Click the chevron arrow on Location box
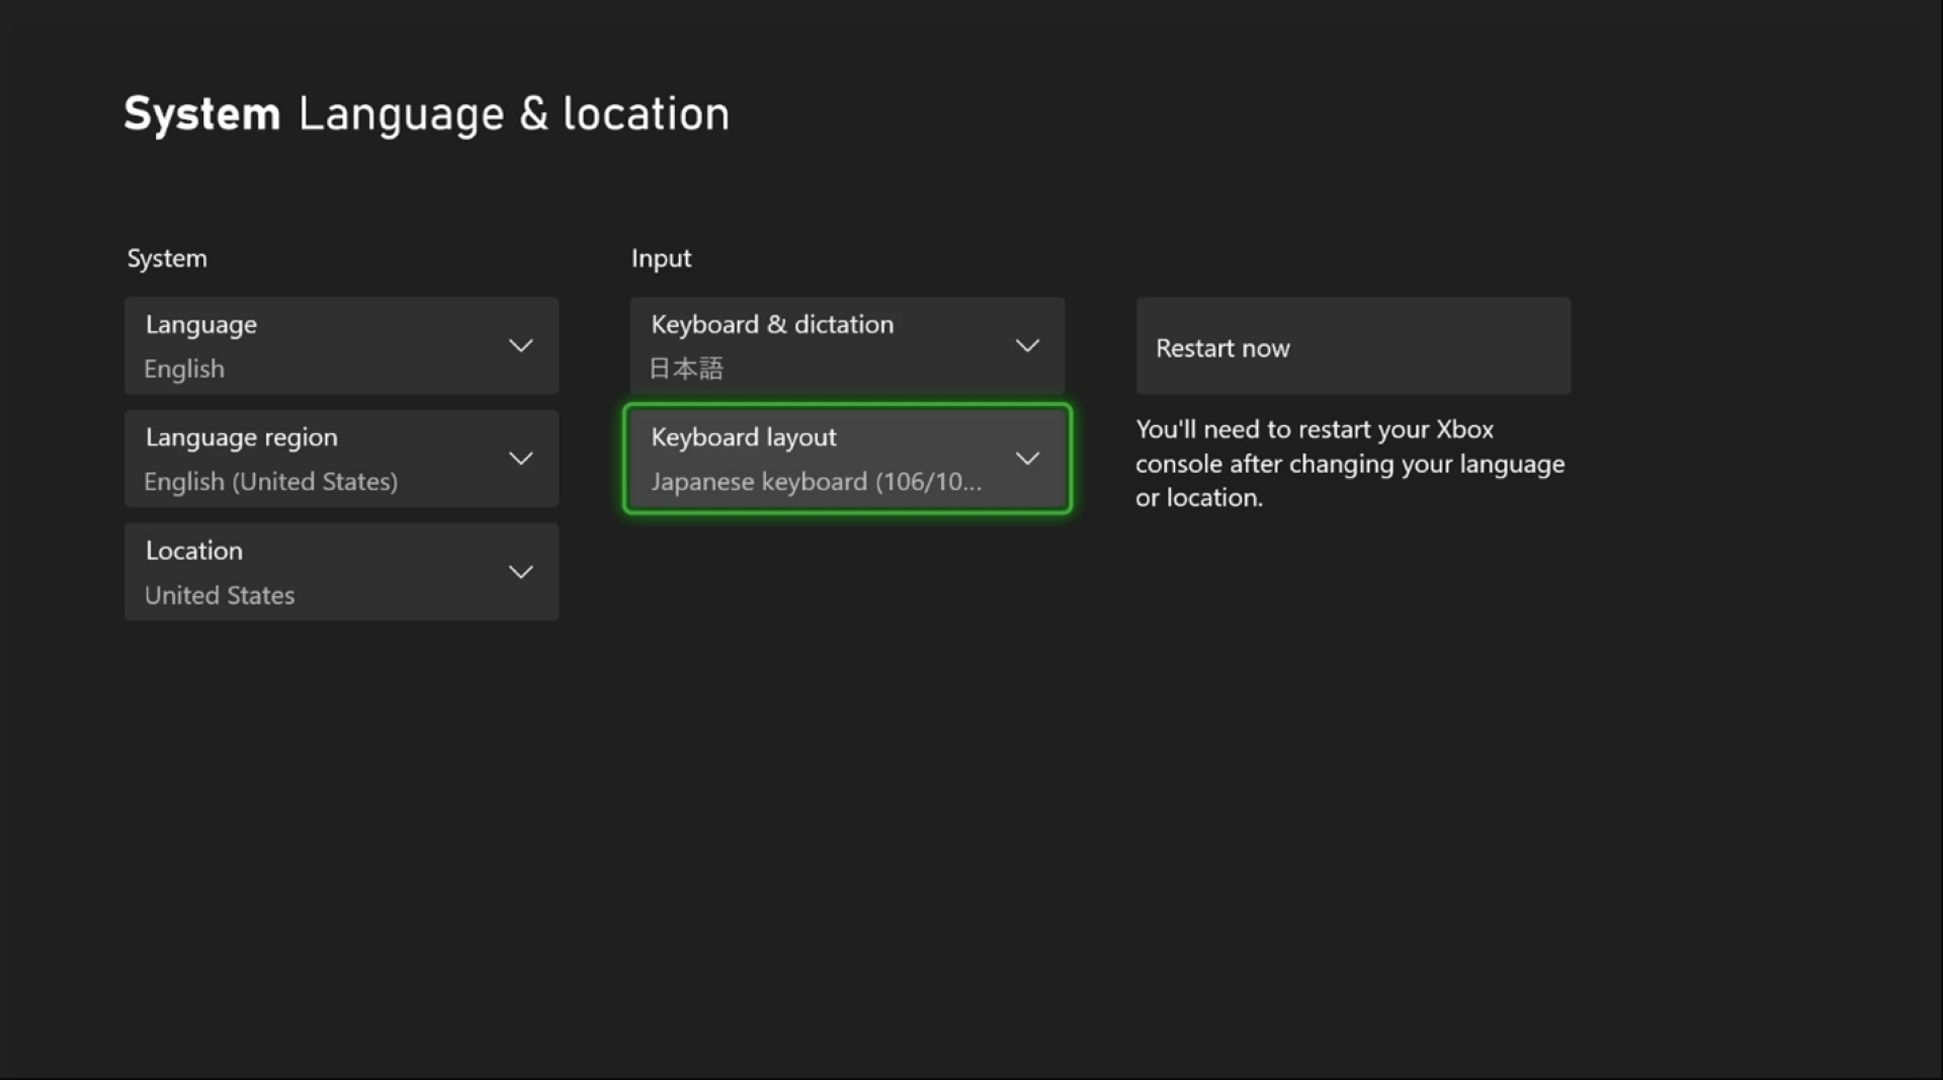 point(520,572)
